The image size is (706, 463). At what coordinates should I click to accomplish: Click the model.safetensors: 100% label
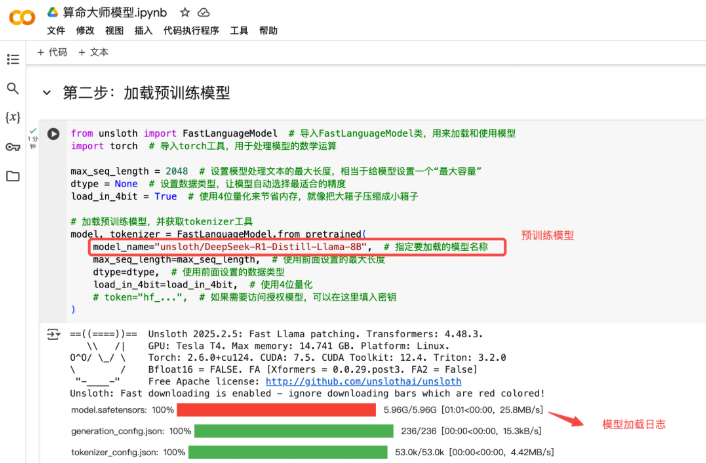point(122,410)
